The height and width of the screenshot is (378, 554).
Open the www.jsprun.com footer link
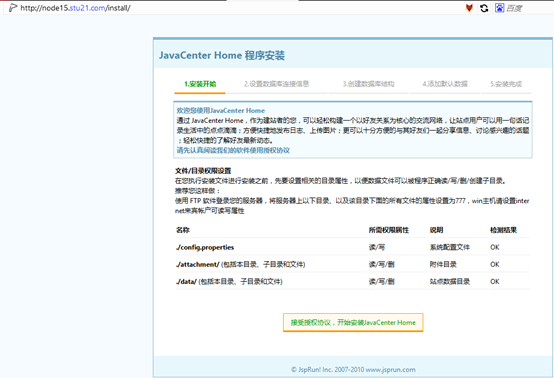point(390,370)
